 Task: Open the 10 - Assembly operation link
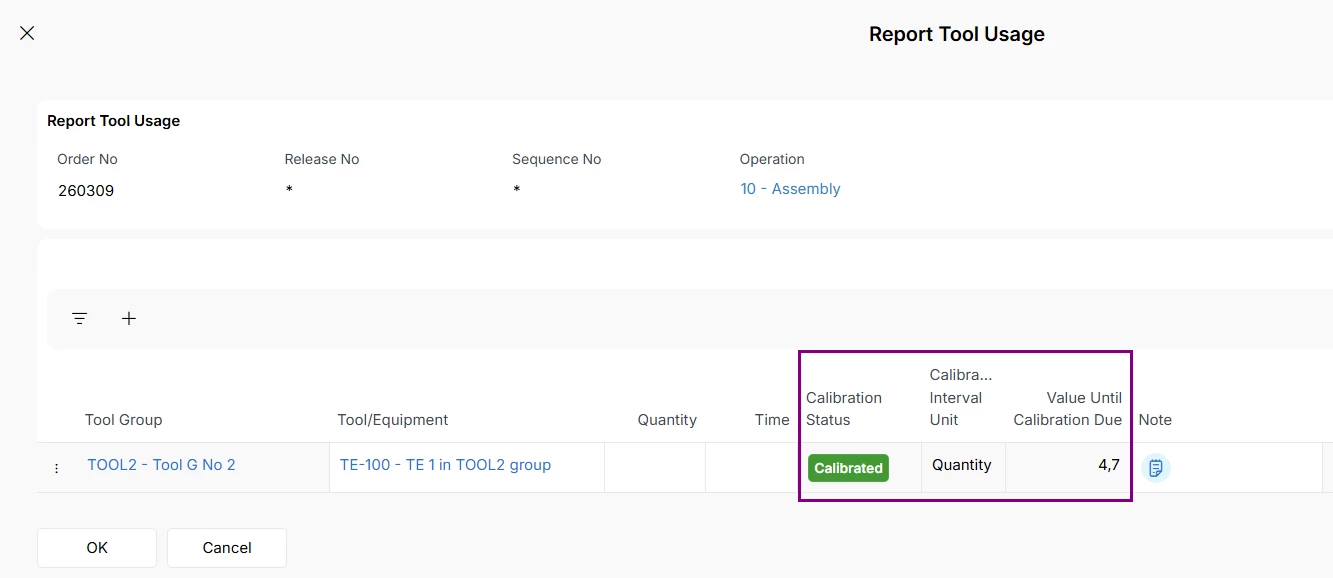pos(790,189)
